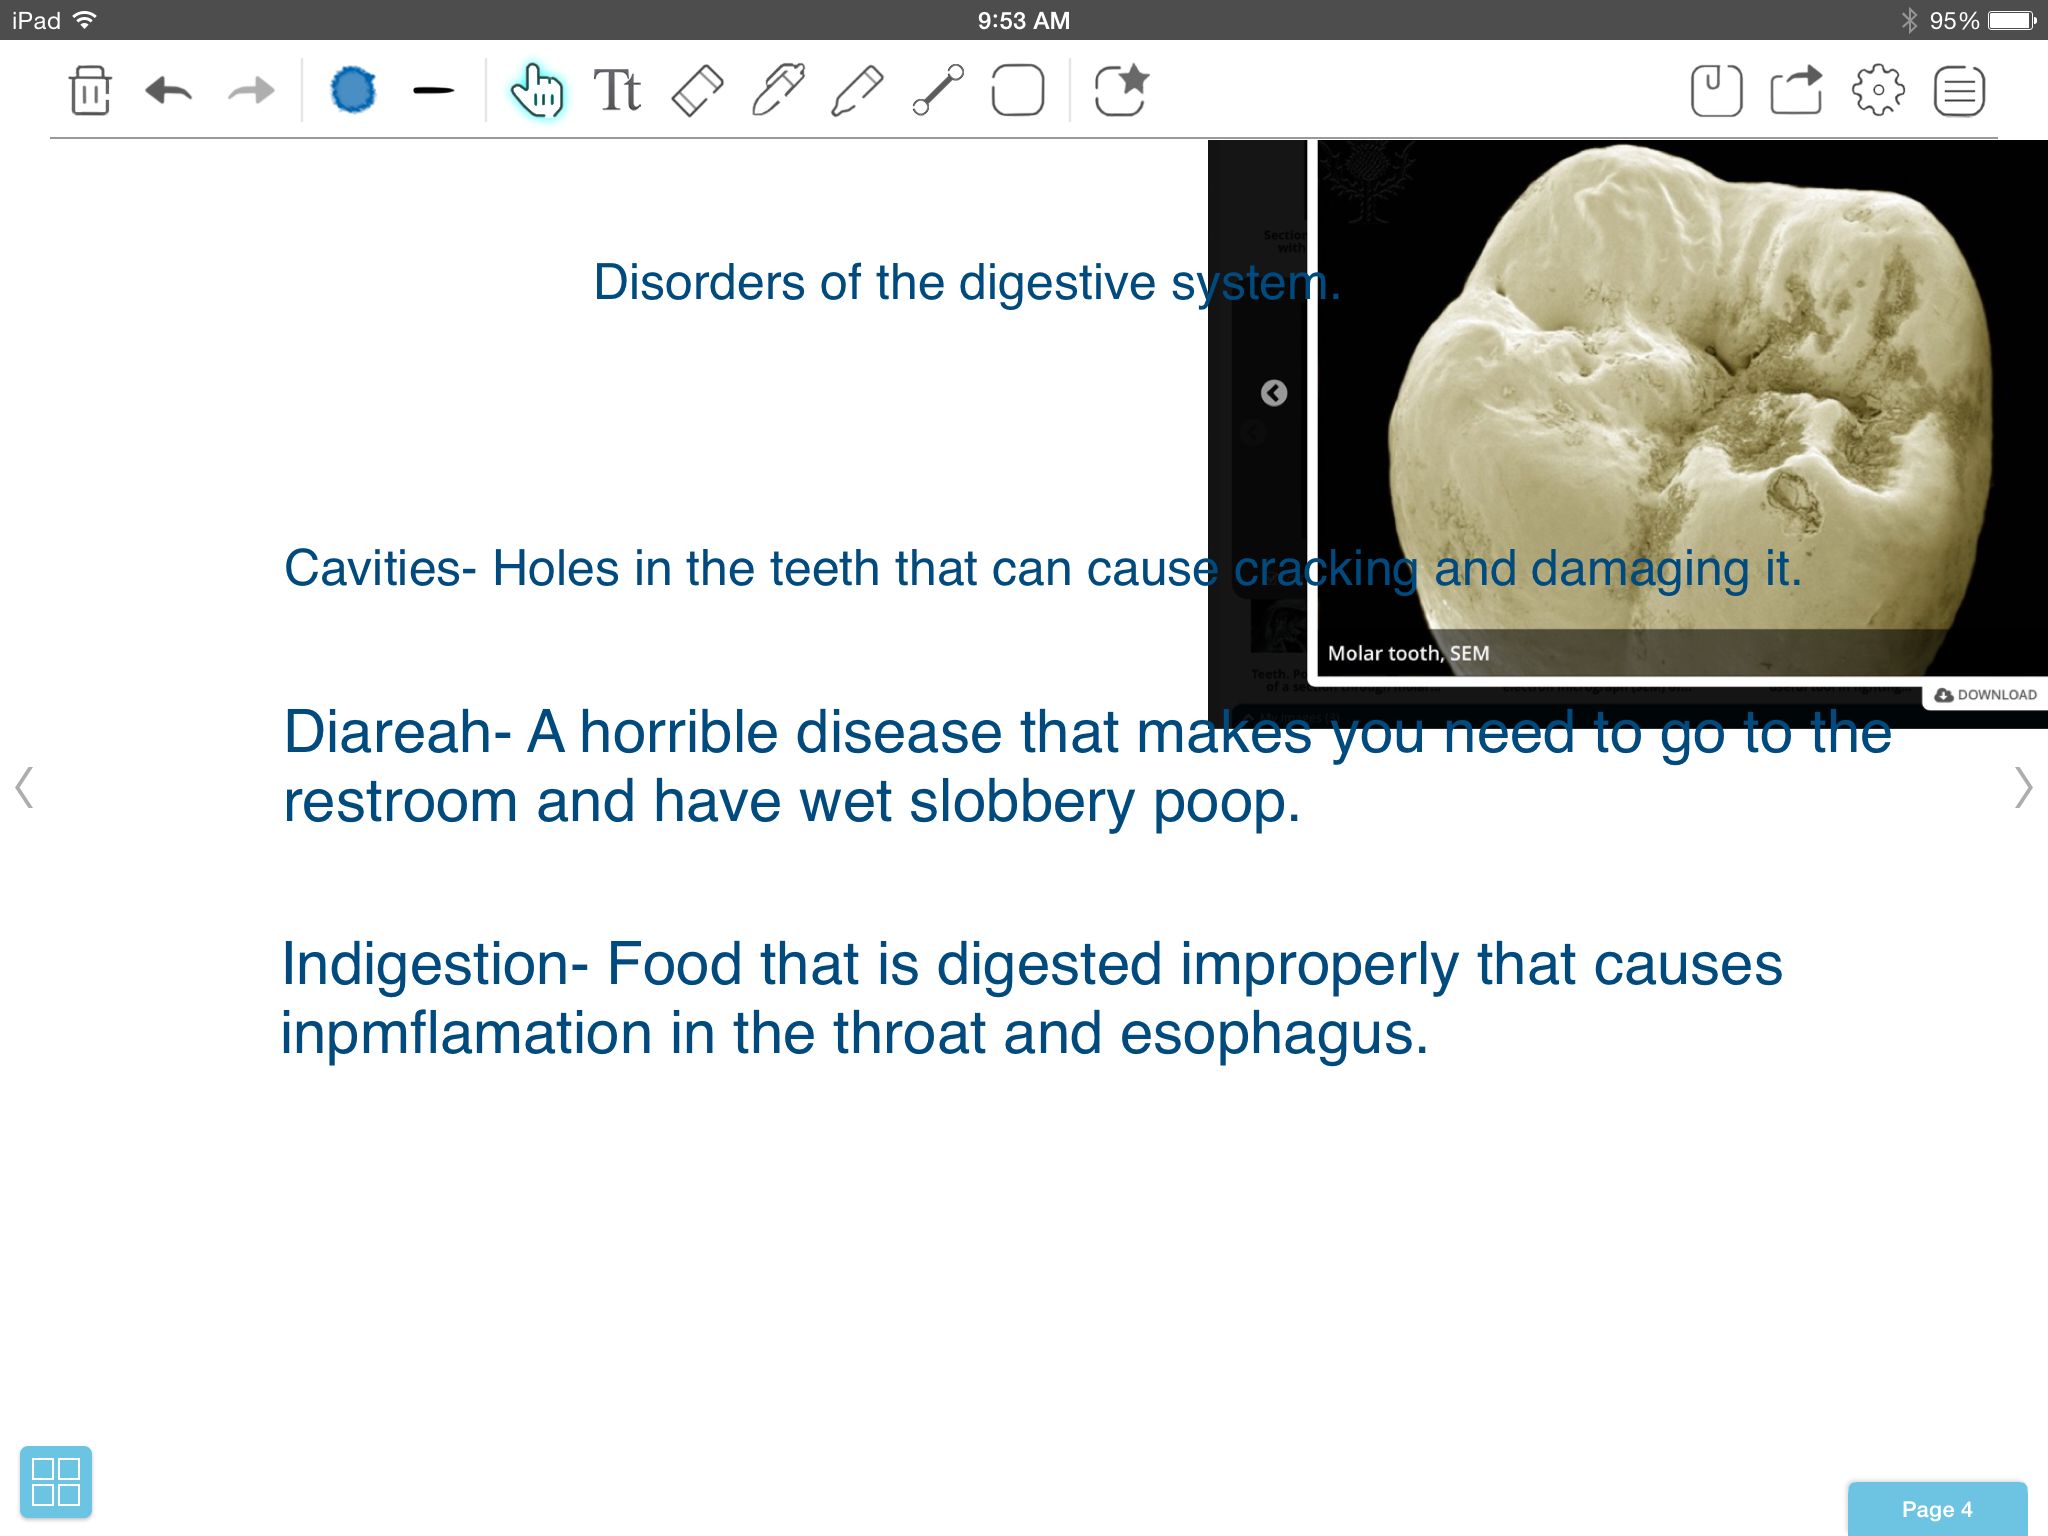Viewport: 2048px width, 1536px height.
Task: Redo with the forward arrow
Action: point(250,91)
